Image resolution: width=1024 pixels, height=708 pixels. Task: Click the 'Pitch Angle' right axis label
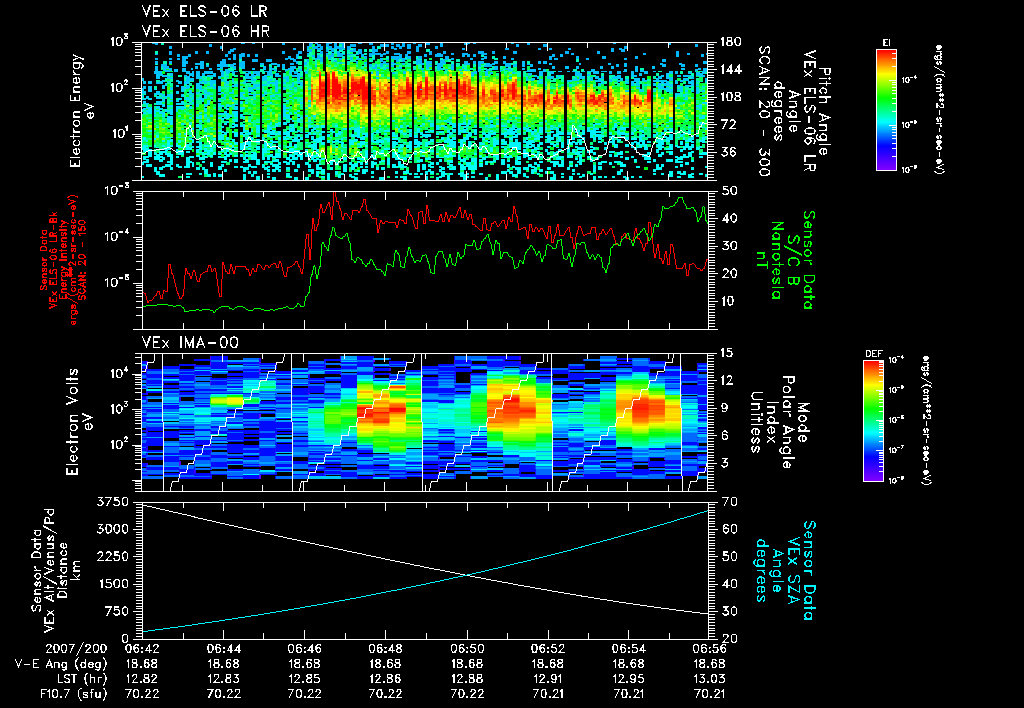pyautogui.click(x=824, y=112)
